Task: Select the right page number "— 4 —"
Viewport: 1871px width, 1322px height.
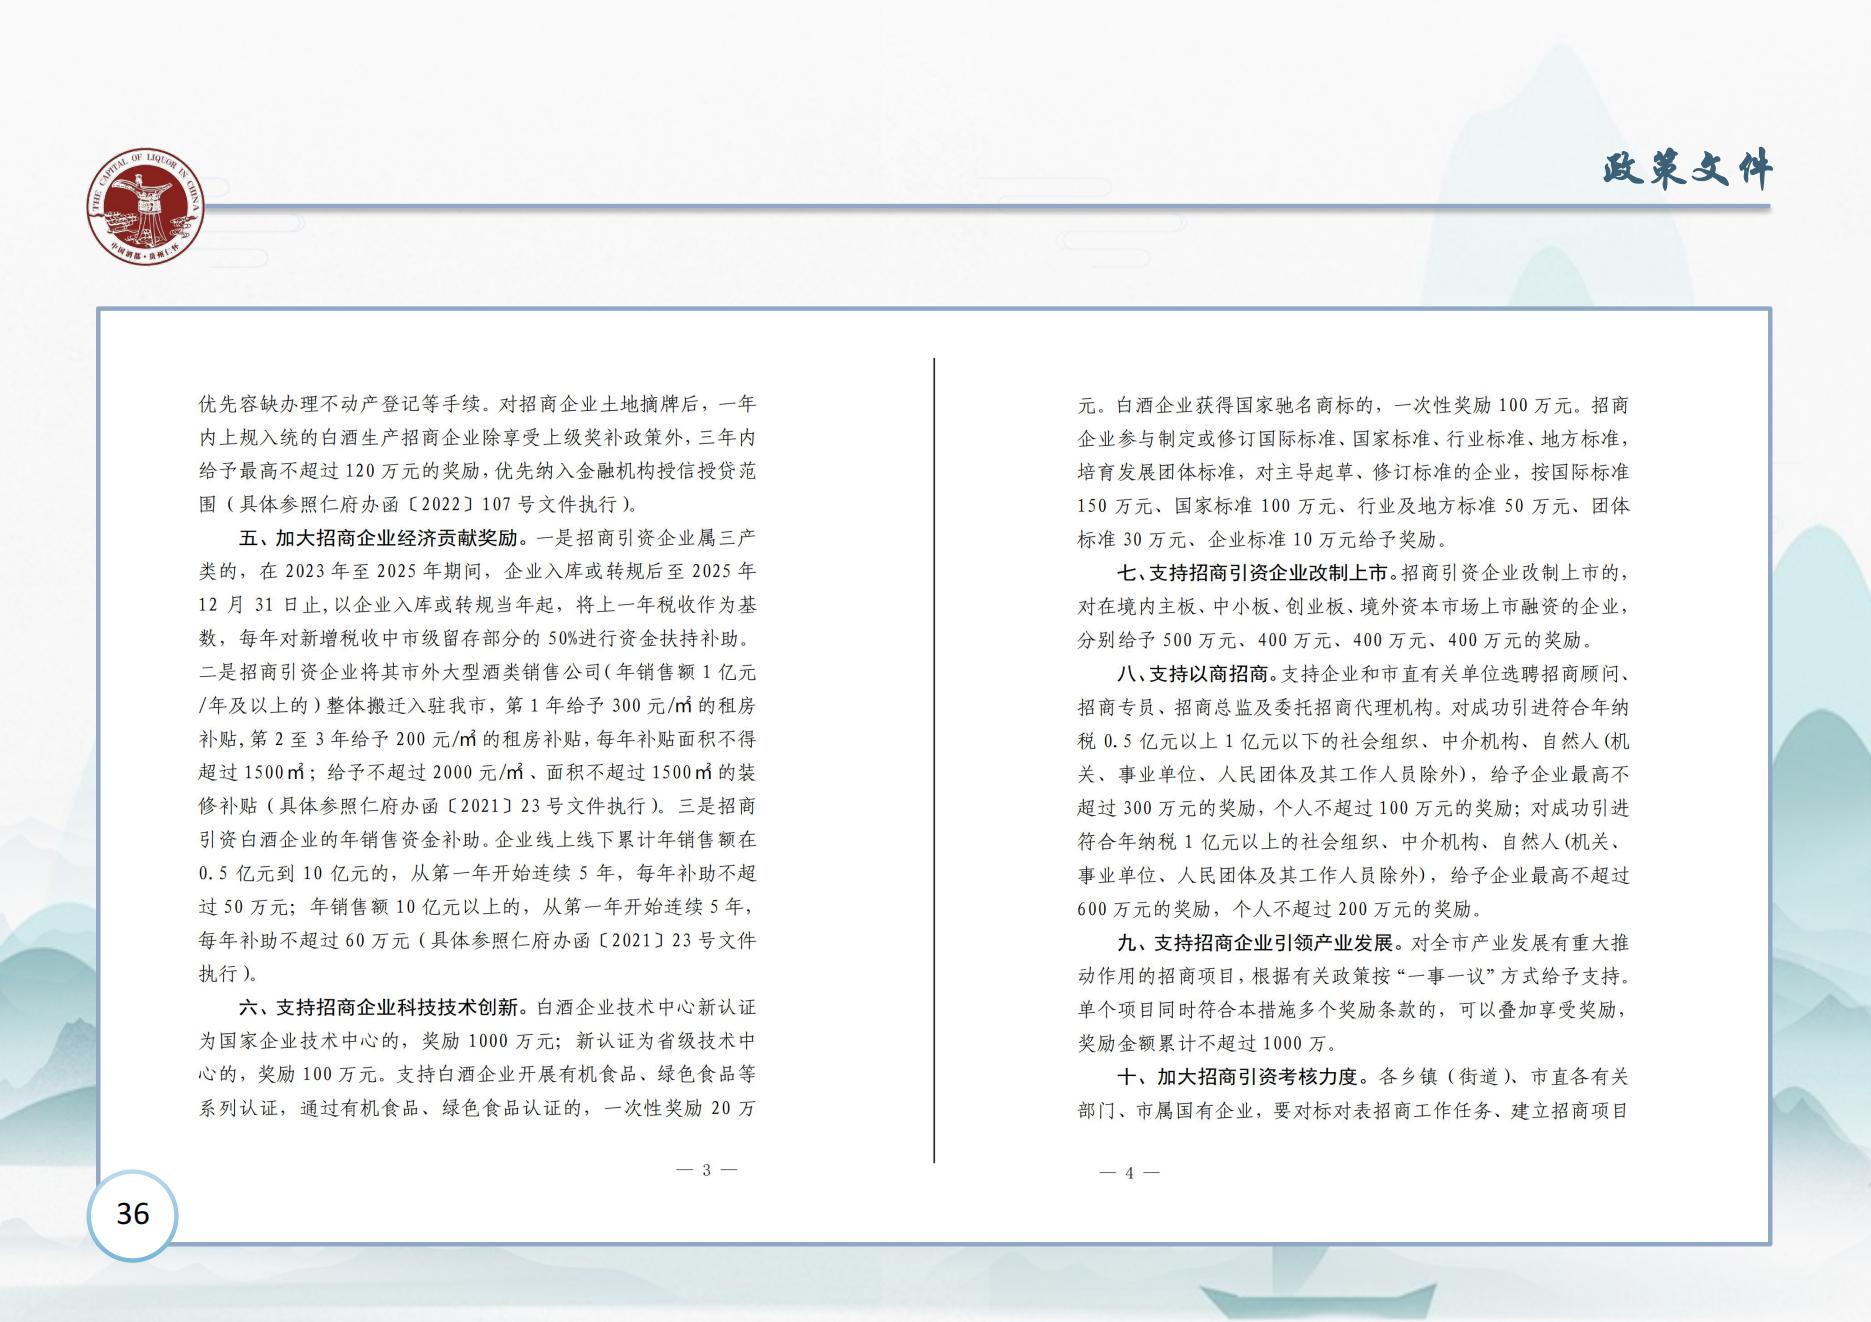Action: (1129, 1173)
